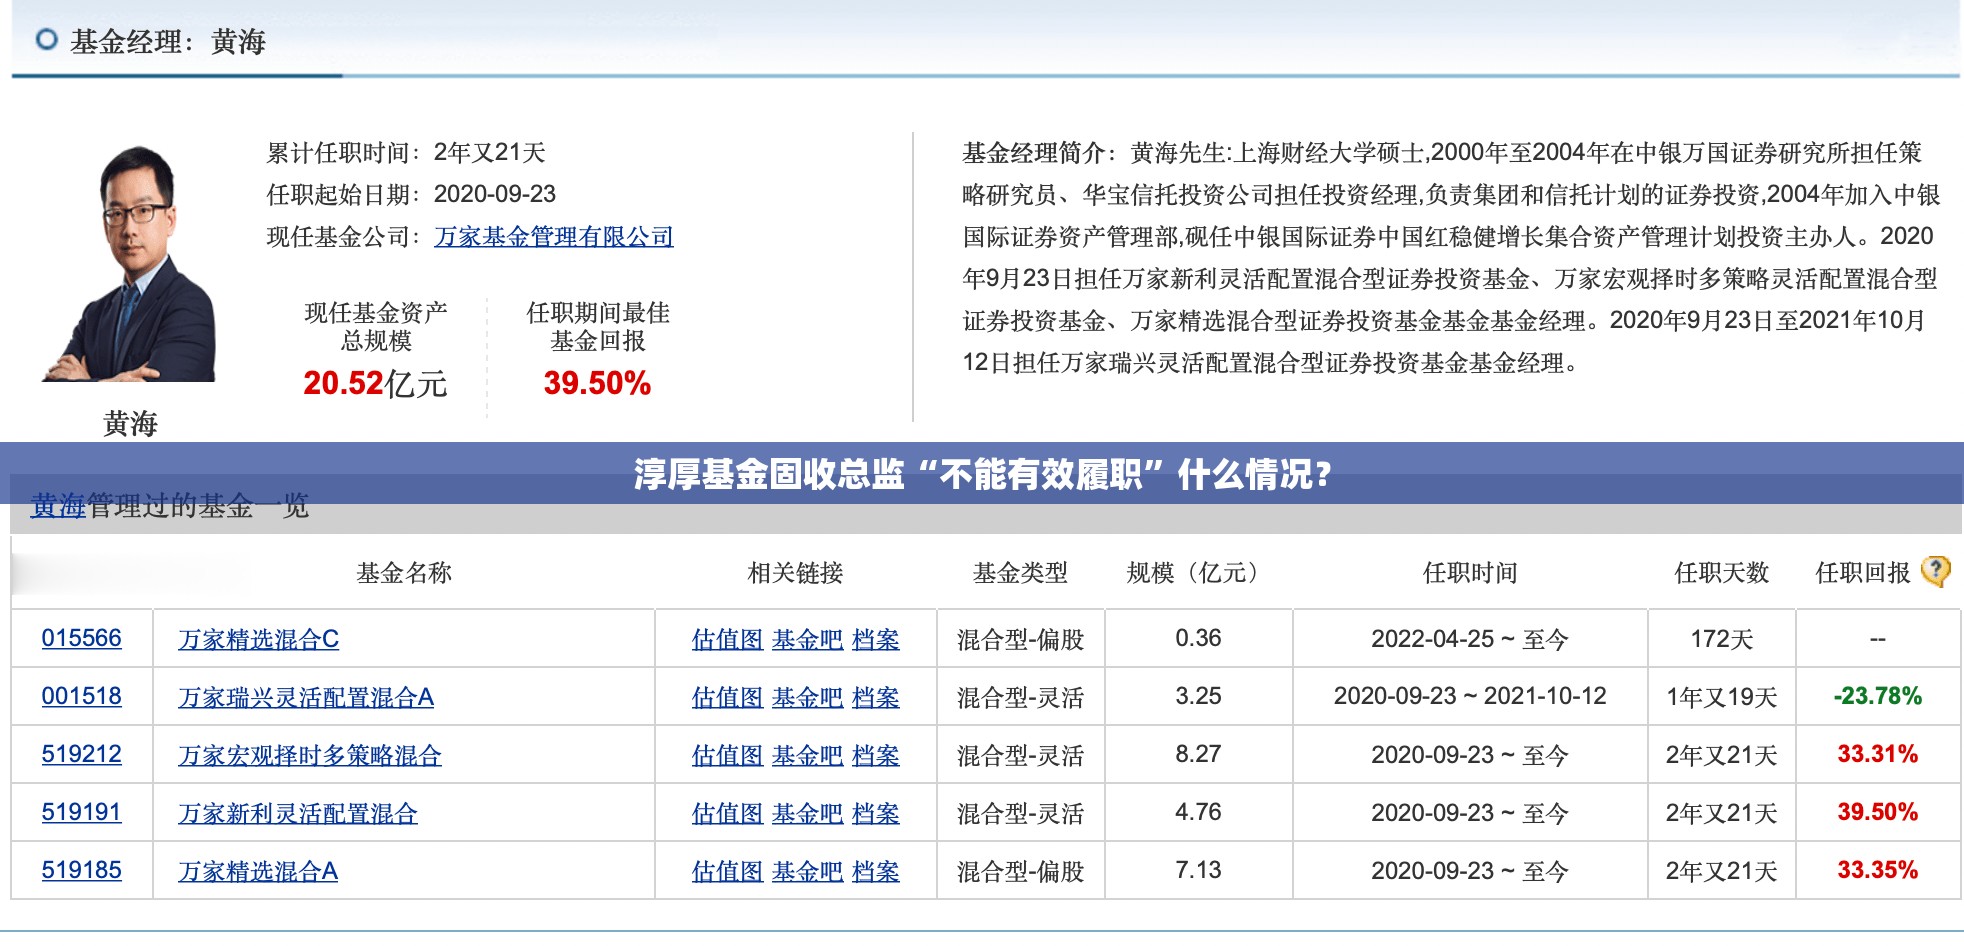Open fund code 001518
This screenshot has width=1964, height=946.
[x=81, y=696]
